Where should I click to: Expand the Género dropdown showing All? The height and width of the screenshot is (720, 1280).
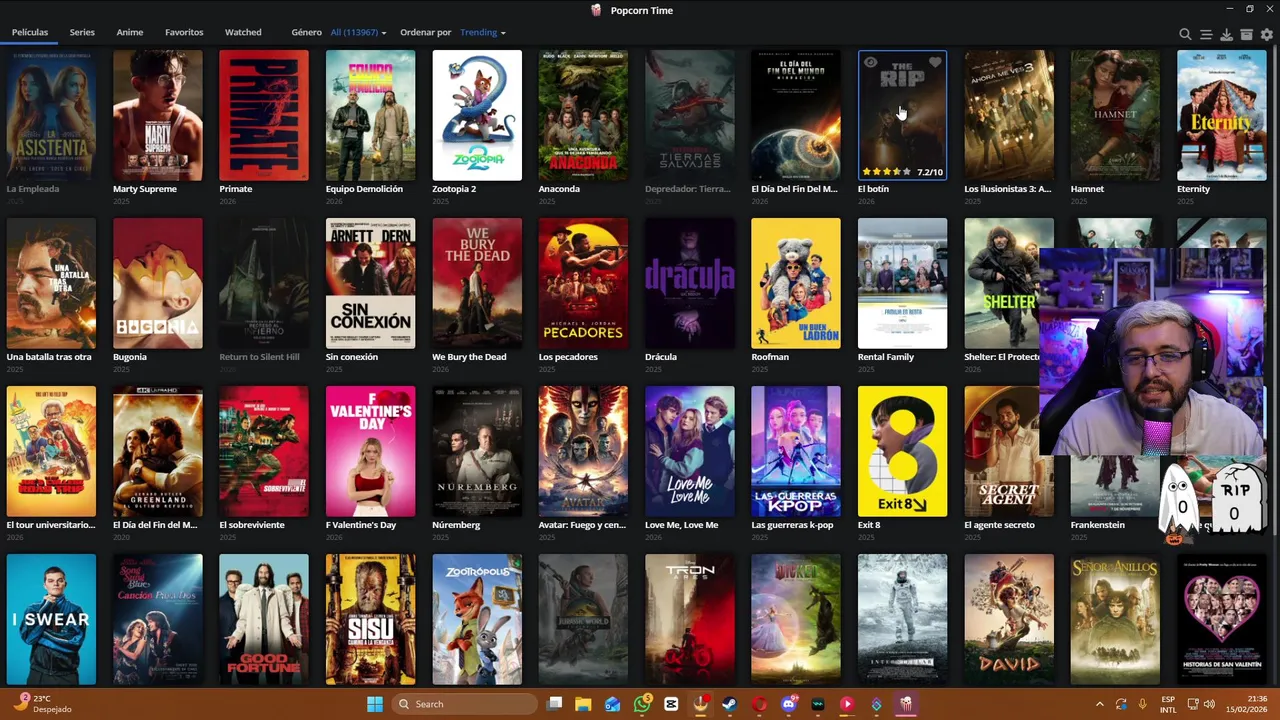(358, 32)
